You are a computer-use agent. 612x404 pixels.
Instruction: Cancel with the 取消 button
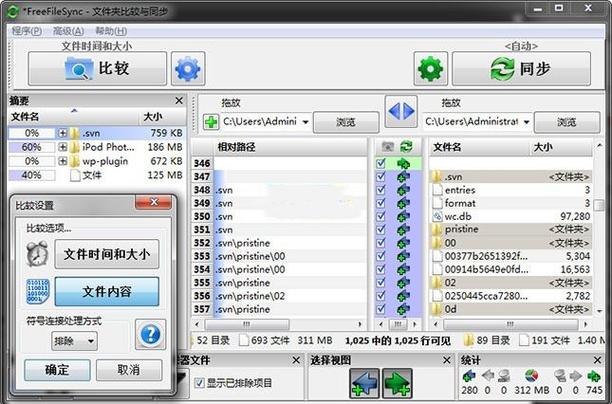[129, 369]
